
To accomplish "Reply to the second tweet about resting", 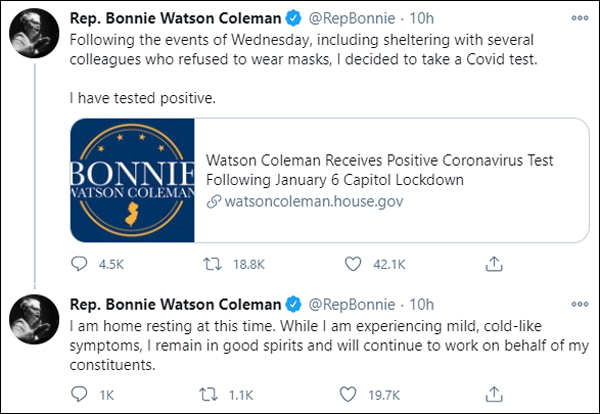I will (x=82, y=395).
